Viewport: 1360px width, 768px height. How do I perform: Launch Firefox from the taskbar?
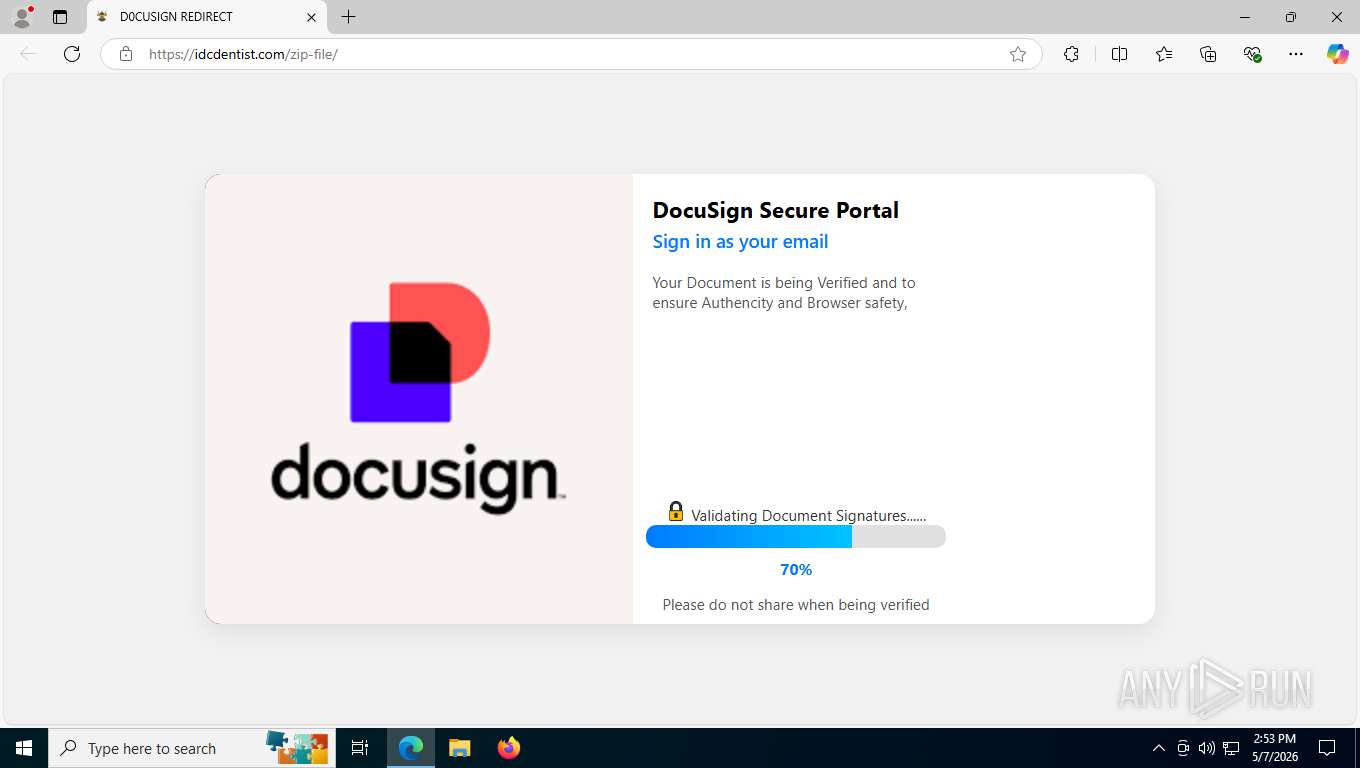coord(509,748)
